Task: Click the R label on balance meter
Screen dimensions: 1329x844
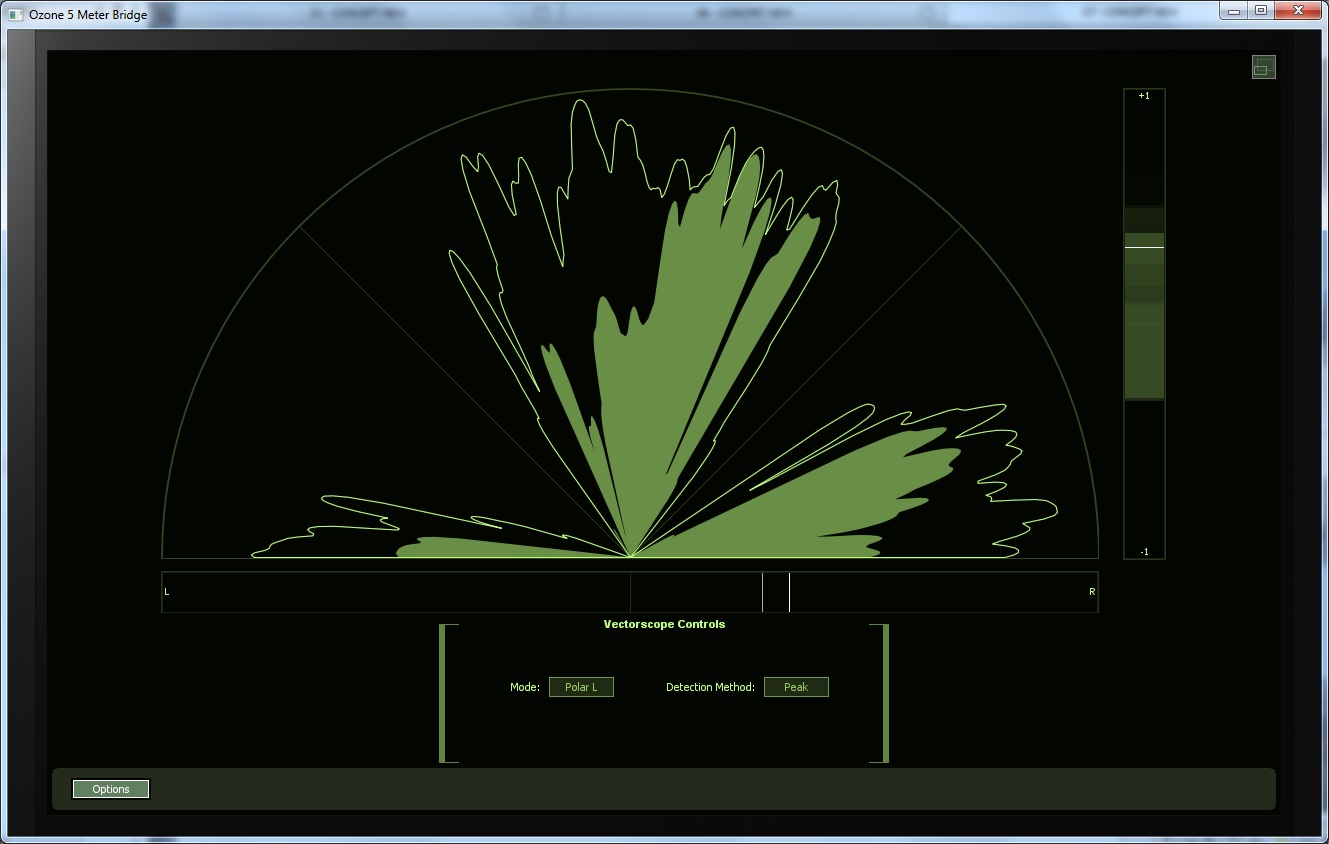Action: click(x=1092, y=592)
